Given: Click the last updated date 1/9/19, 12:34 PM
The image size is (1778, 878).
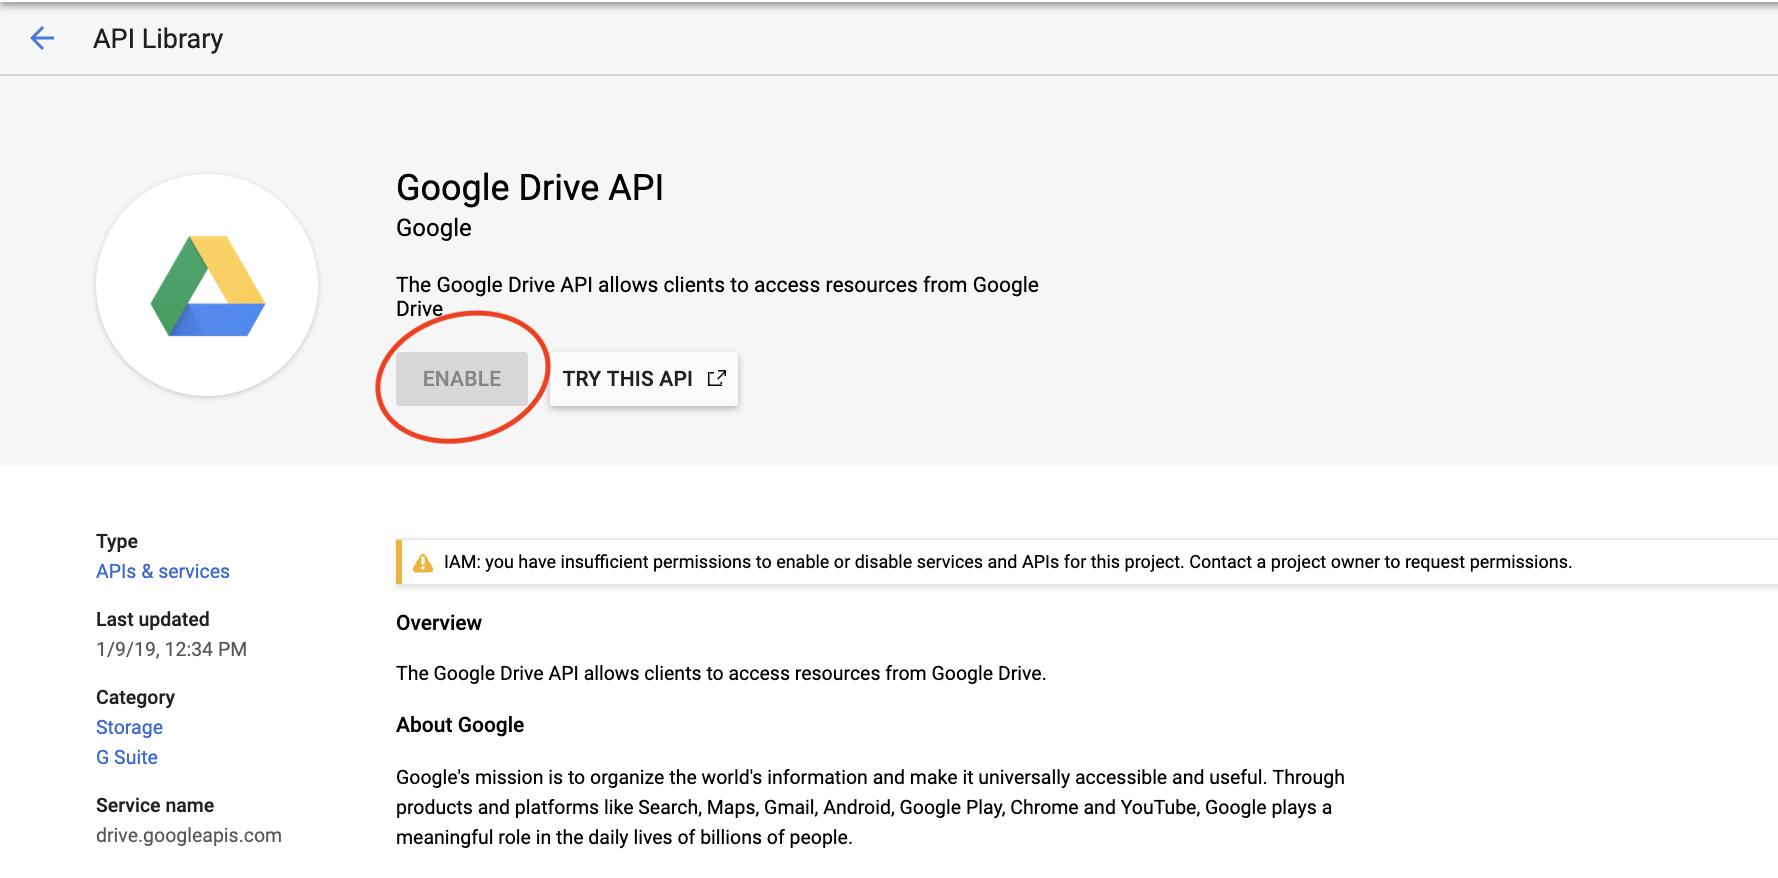Looking at the screenshot, I should pos(171,649).
